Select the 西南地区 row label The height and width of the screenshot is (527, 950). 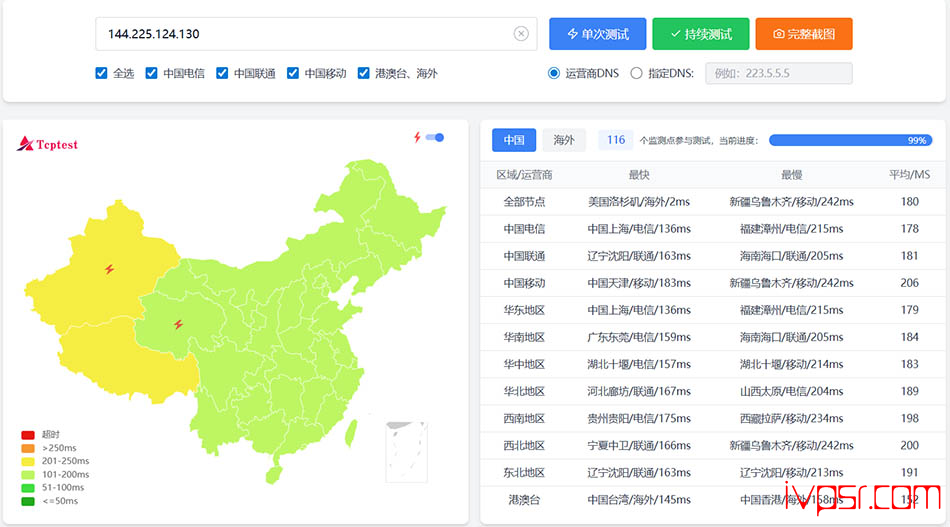point(524,419)
